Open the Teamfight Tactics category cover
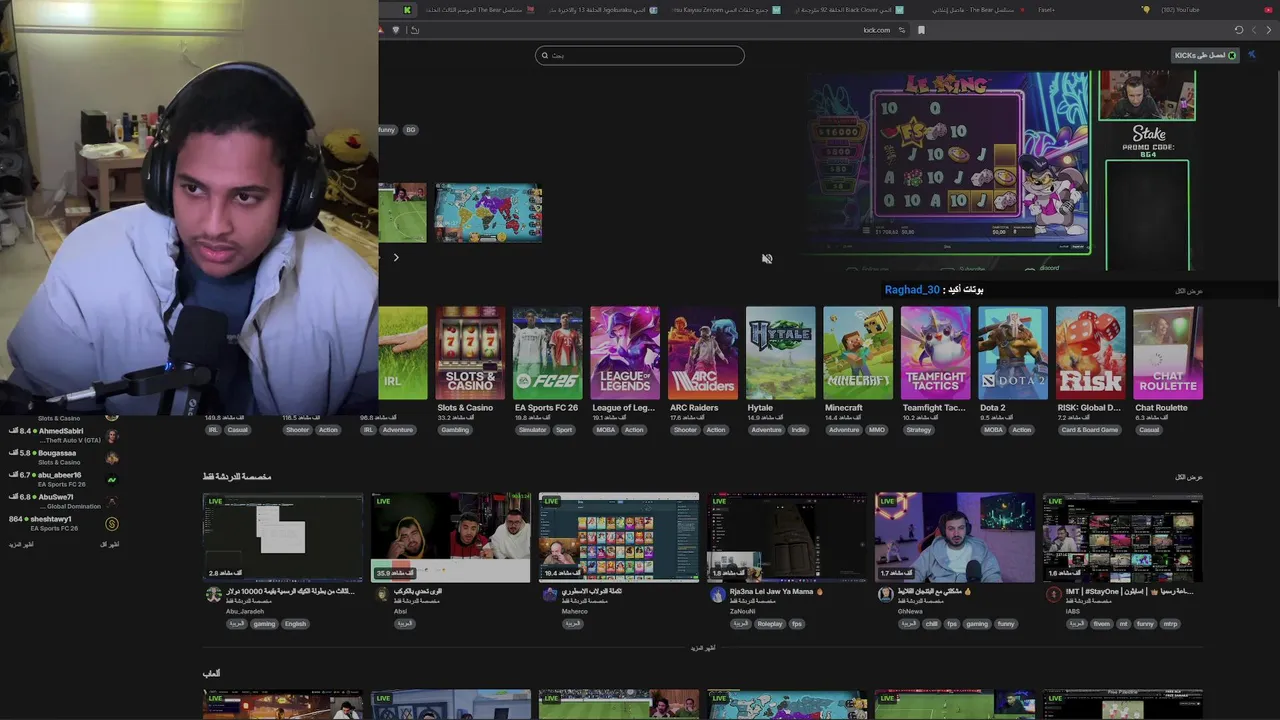Screen dimensions: 1280x720 (935, 352)
